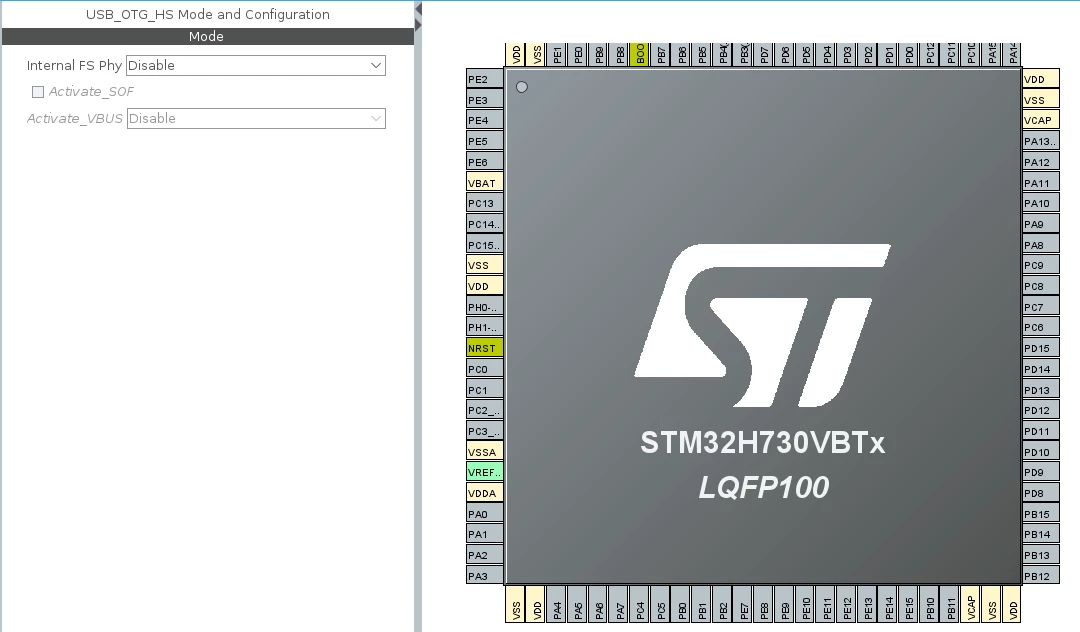Screen dimensions: 1080x632
Task: Click pin PA0
Action: pyautogui.click(x=485, y=514)
